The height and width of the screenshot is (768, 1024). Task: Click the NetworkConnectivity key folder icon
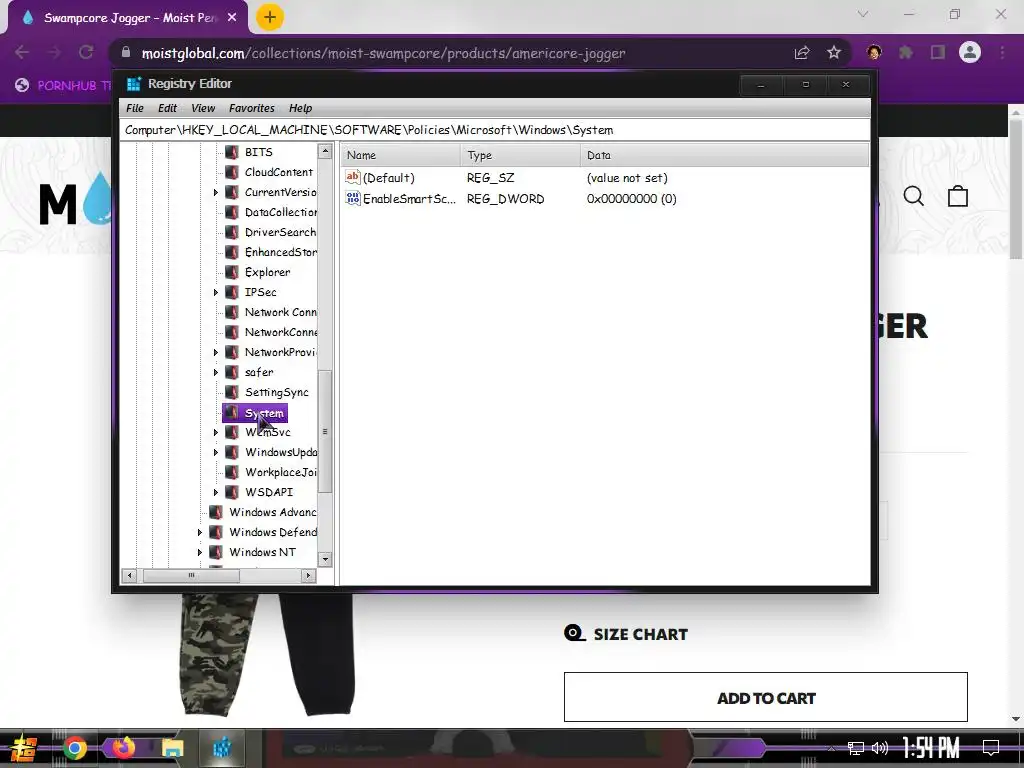click(x=232, y=332)
